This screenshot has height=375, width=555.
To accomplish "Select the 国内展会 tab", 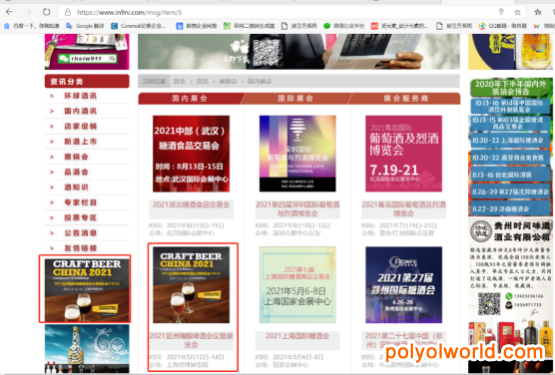I will tap(190, 98).
